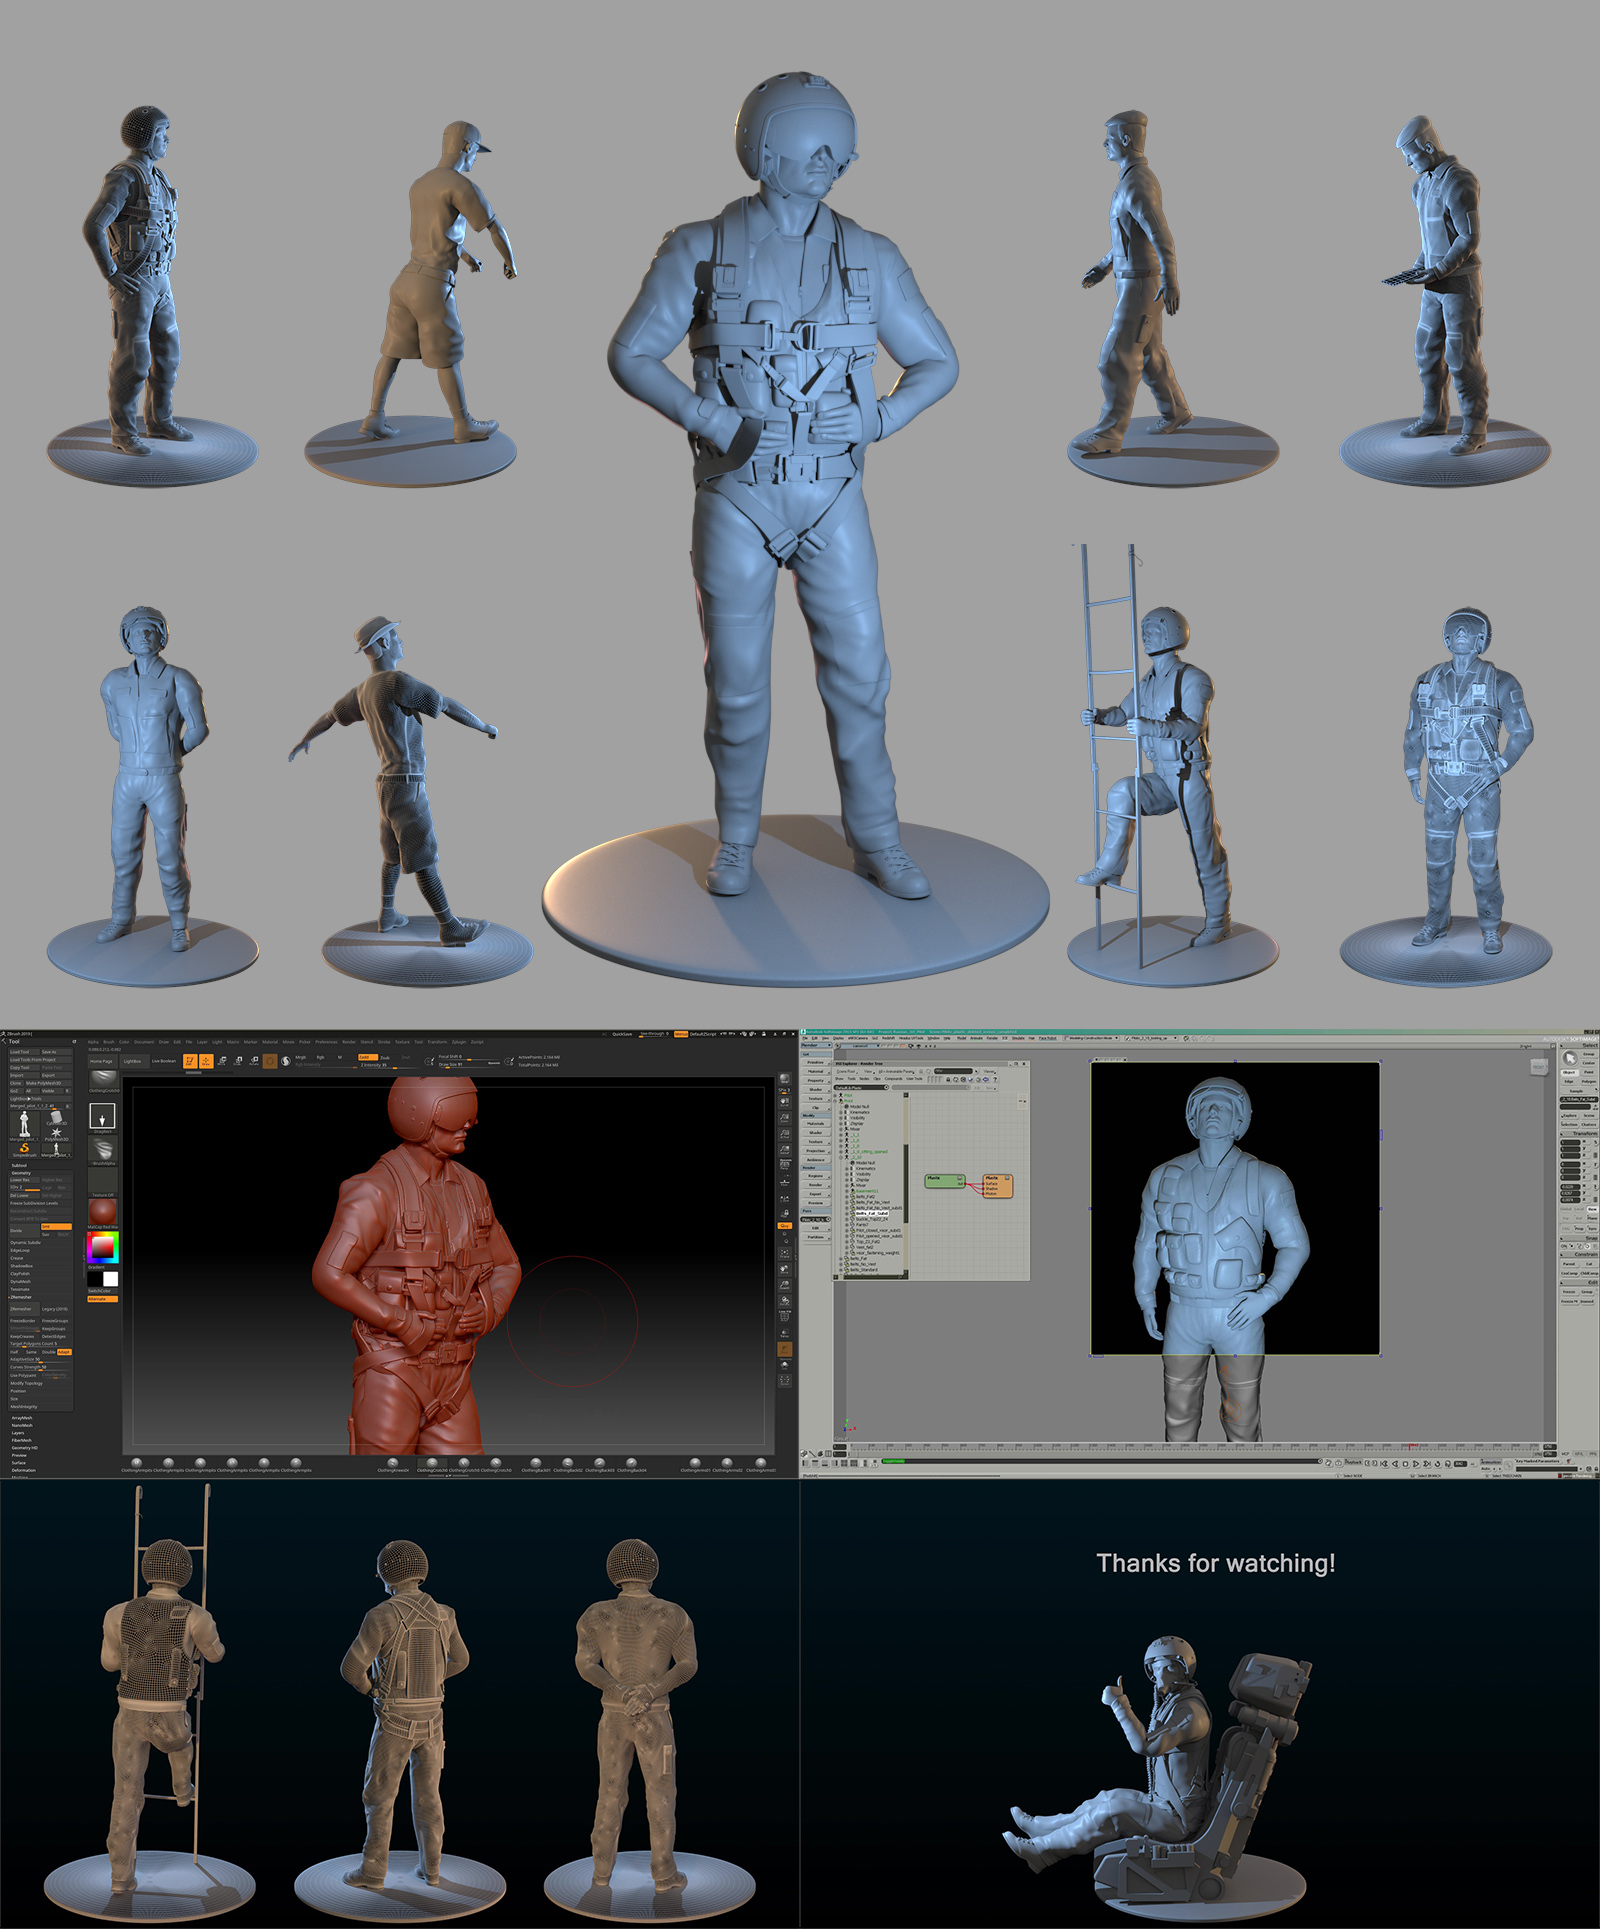Open the Texture Off selector

point(103,1182)
